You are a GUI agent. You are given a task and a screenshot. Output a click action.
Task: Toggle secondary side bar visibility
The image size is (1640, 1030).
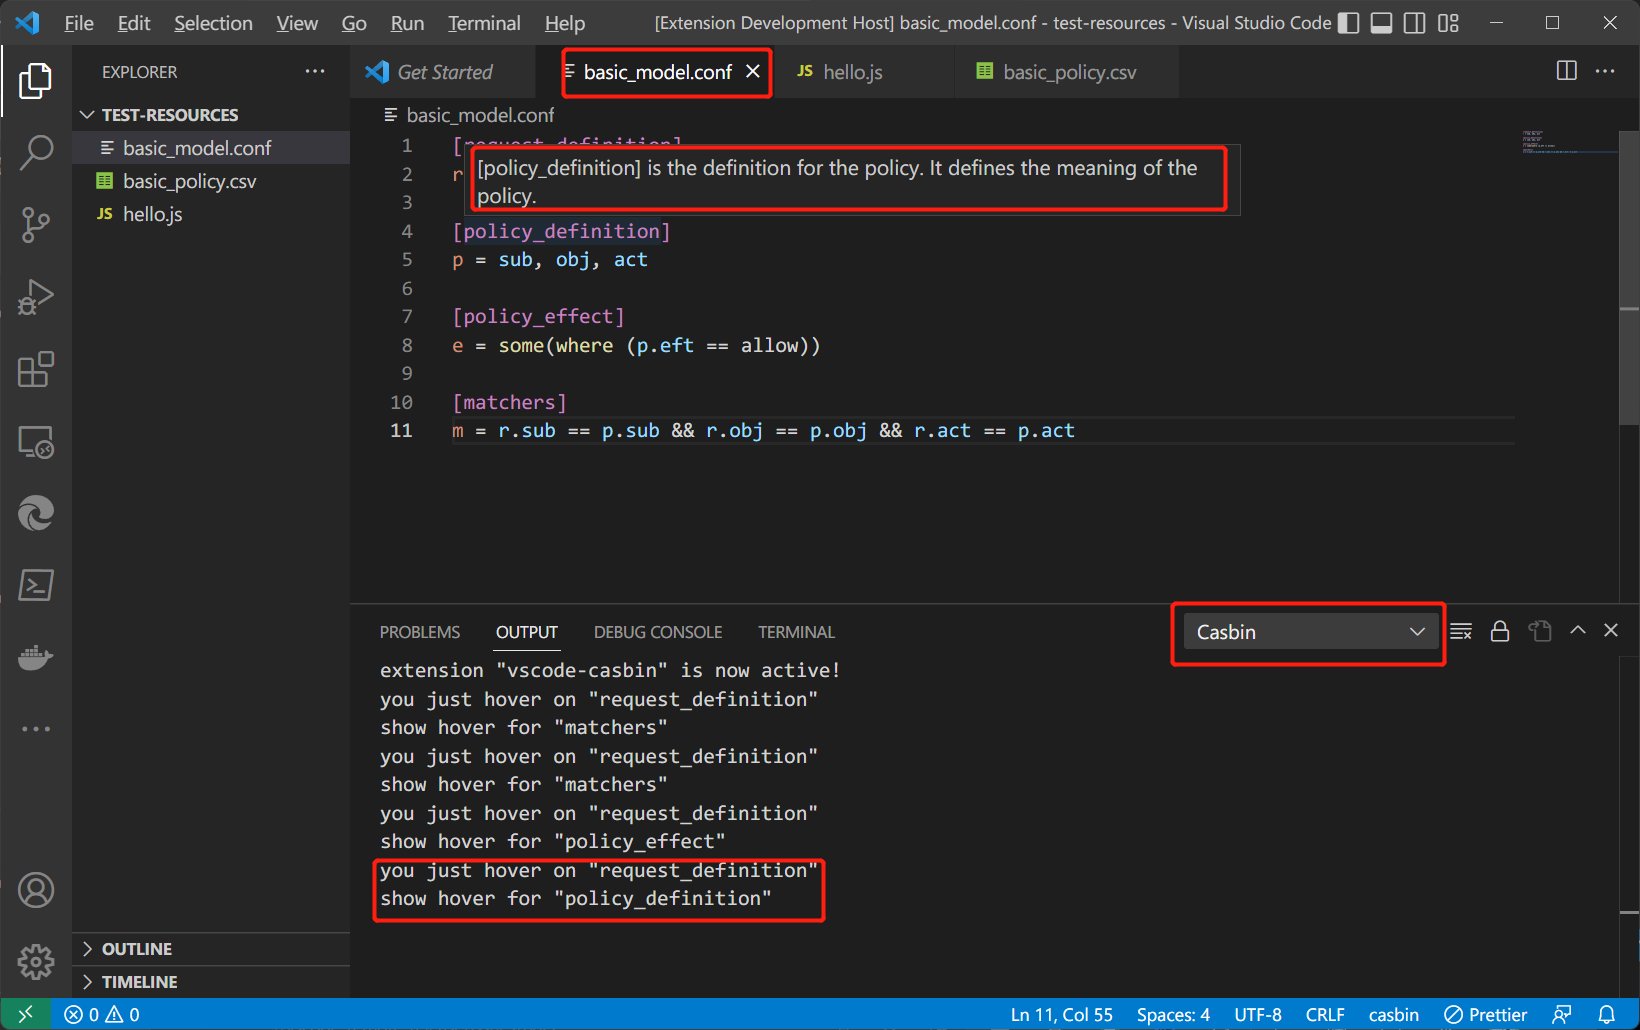[x=1414, y=23]
